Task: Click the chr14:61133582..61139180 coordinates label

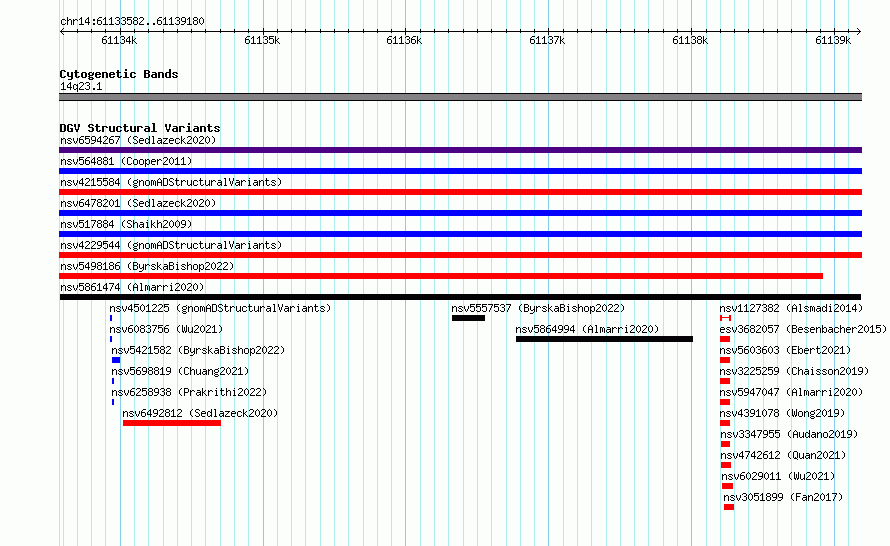Action: pos(132,21)
